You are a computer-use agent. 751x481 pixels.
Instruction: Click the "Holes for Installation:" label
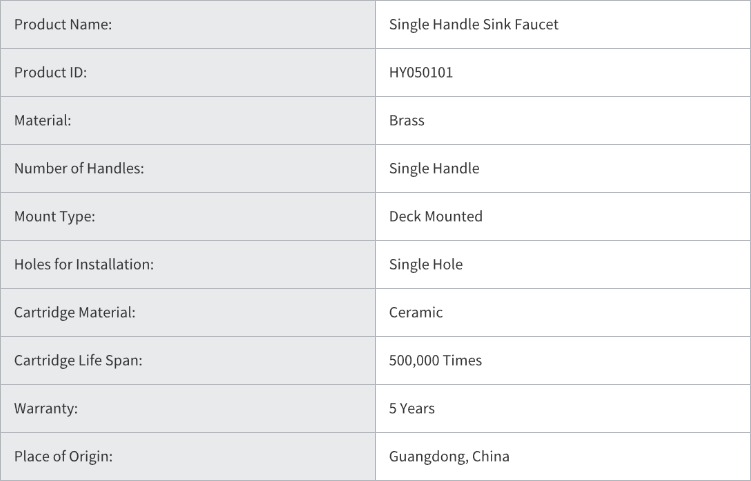(x=84, y=265)
